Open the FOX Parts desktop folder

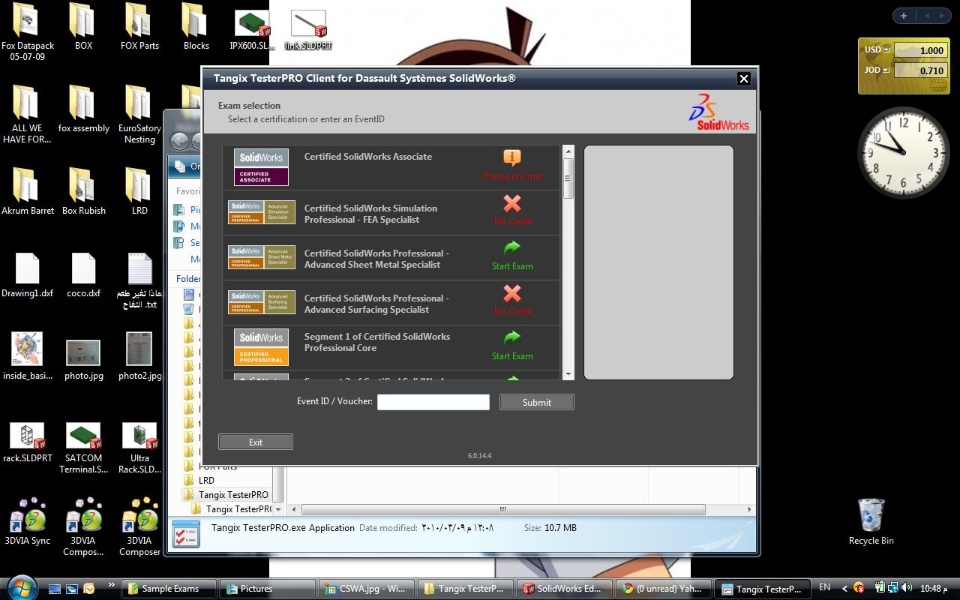(x=140, y=26)
